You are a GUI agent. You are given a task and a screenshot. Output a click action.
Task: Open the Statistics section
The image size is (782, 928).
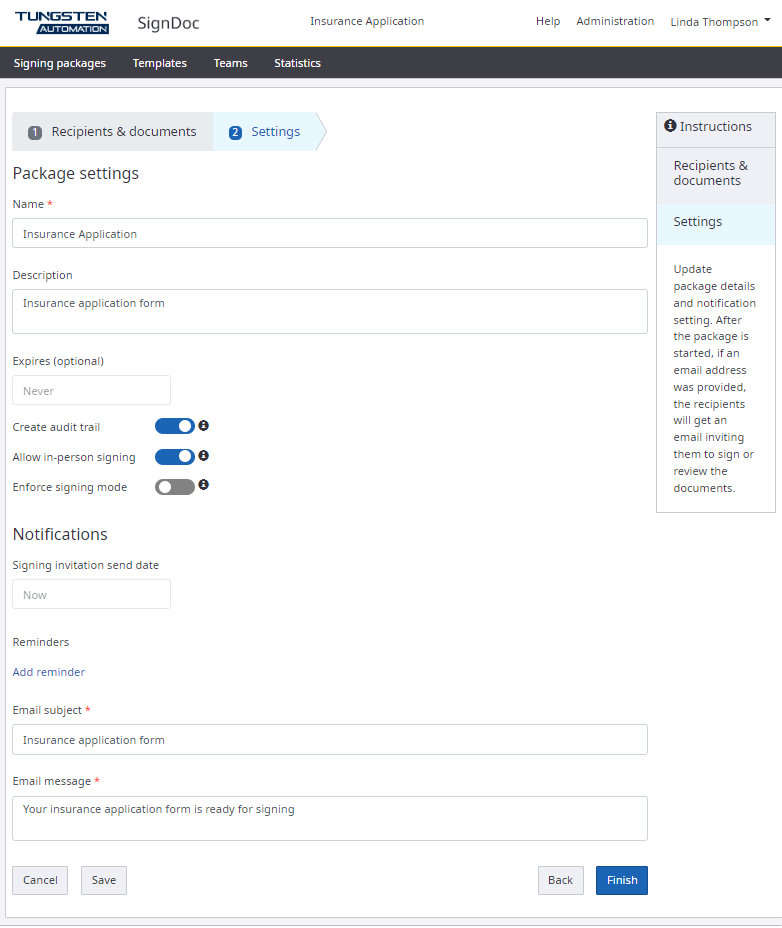(297, 62)
